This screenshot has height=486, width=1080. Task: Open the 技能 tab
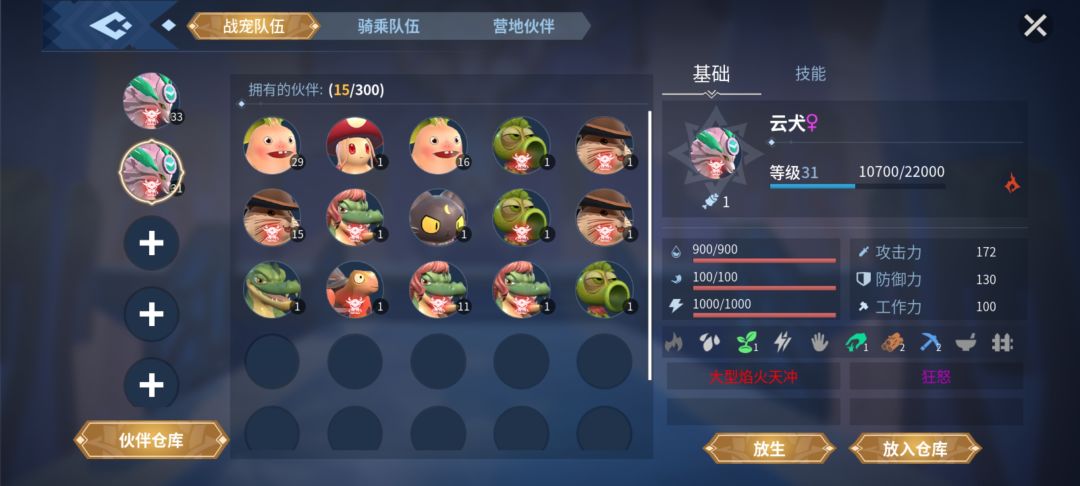coord(811,74)
